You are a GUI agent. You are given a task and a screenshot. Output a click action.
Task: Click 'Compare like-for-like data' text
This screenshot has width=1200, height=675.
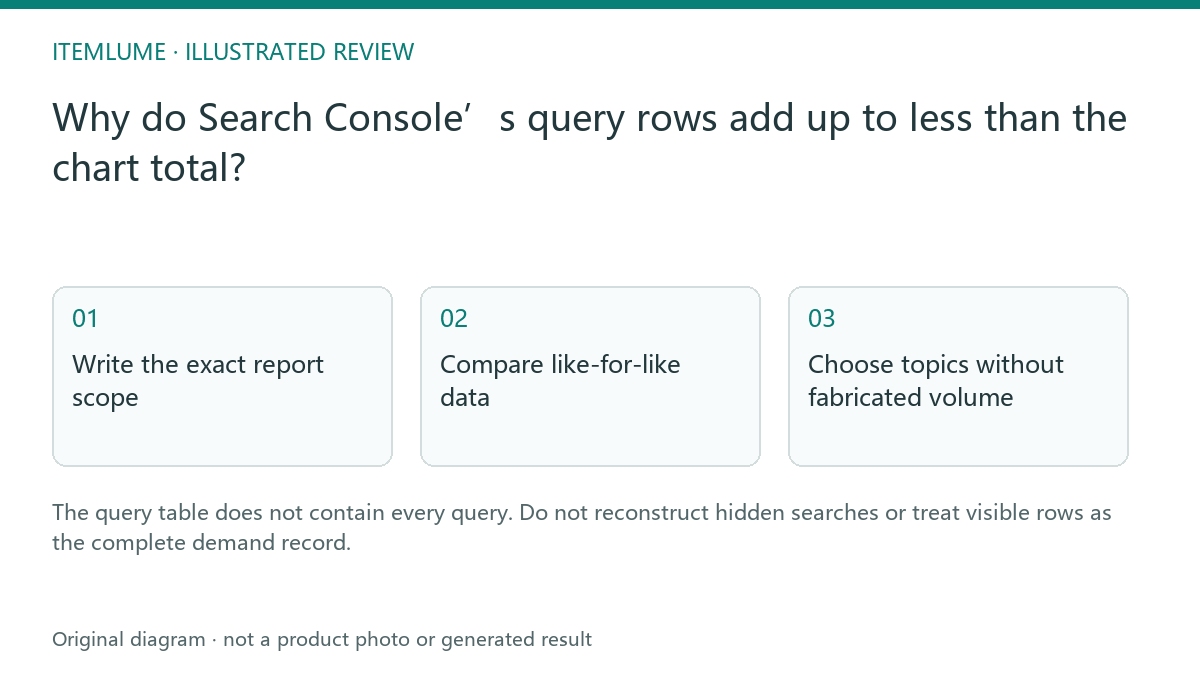560,381
